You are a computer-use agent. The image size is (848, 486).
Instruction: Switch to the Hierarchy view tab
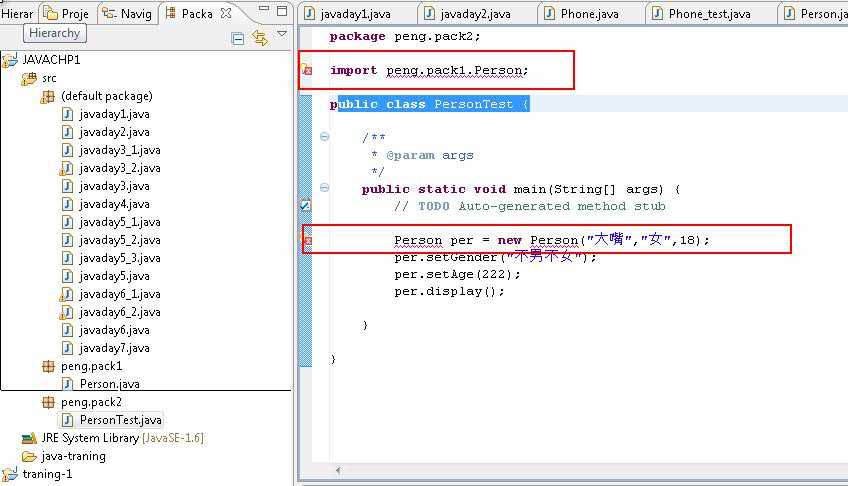click(x=17, y=13)
